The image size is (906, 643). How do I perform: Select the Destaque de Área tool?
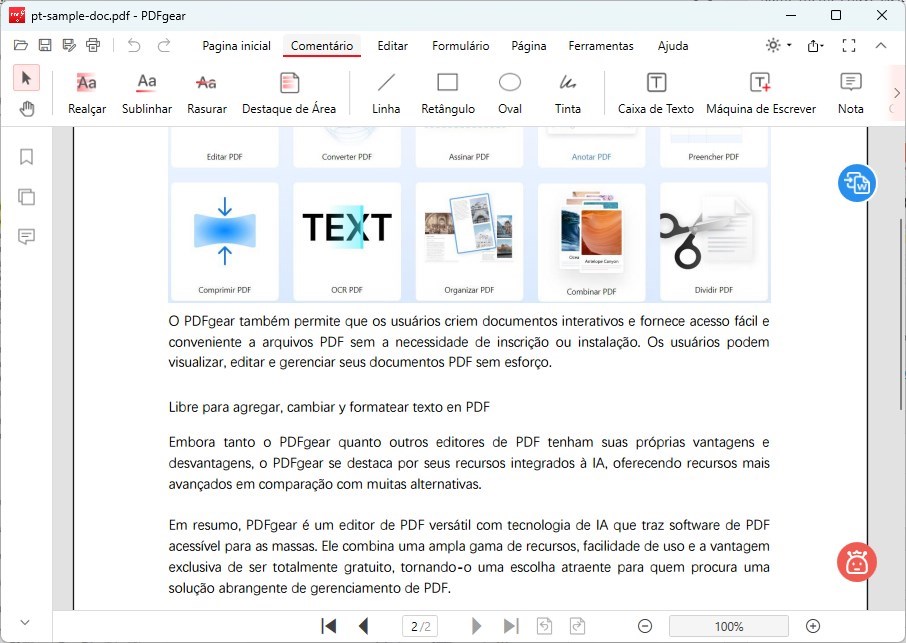tap(289, 94)
